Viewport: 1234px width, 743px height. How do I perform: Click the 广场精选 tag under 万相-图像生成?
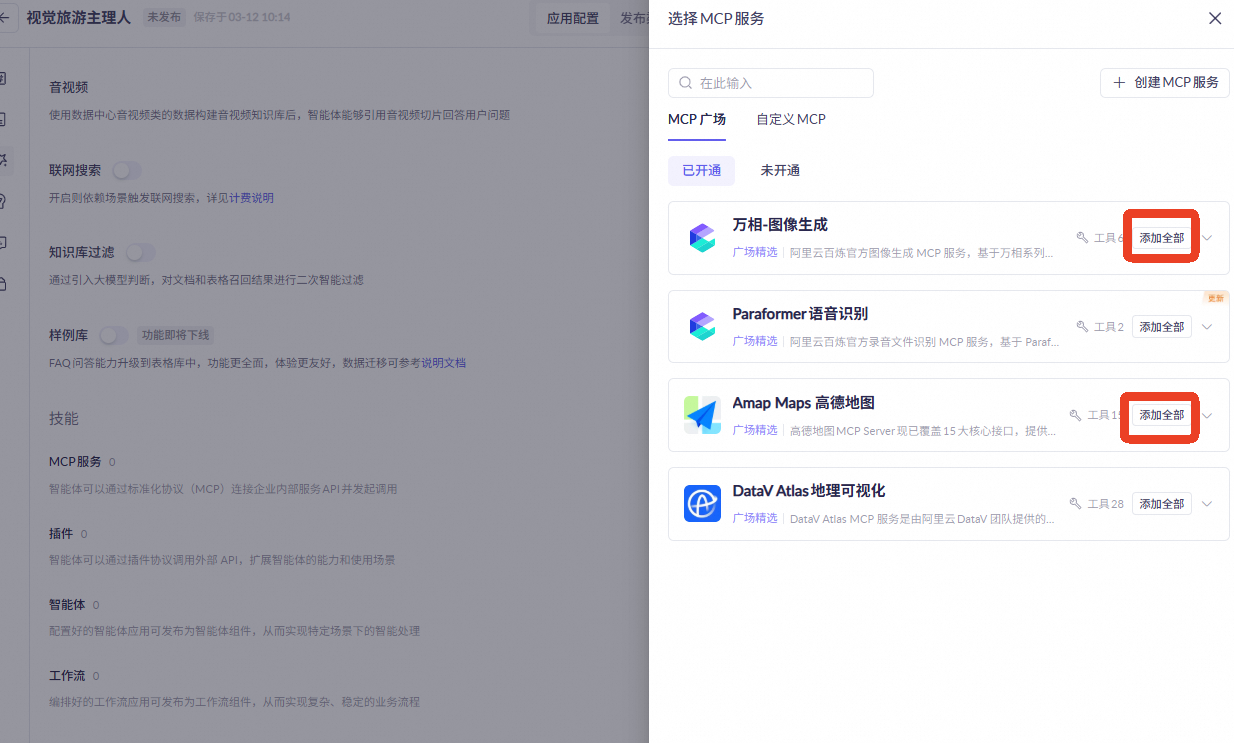755,252
